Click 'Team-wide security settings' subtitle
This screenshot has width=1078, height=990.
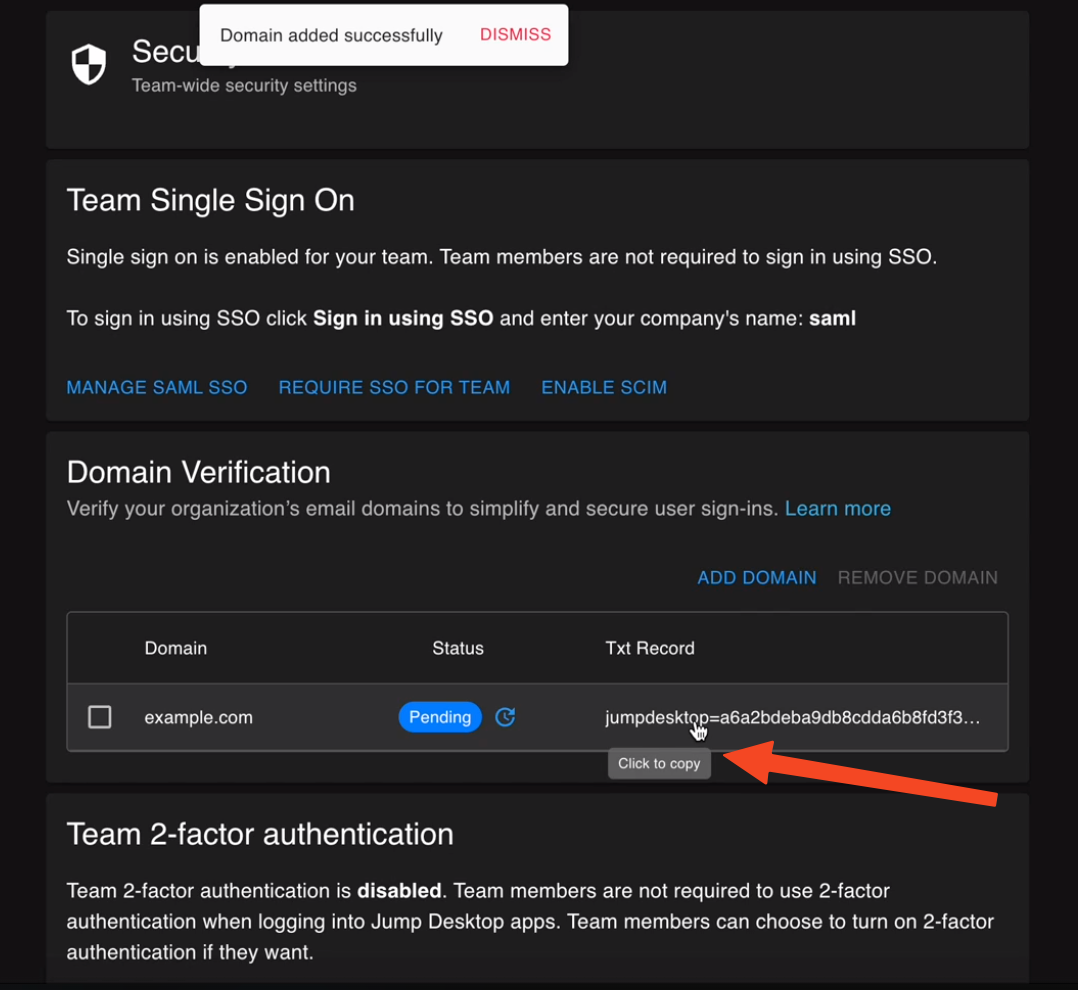tap(244, 85)
